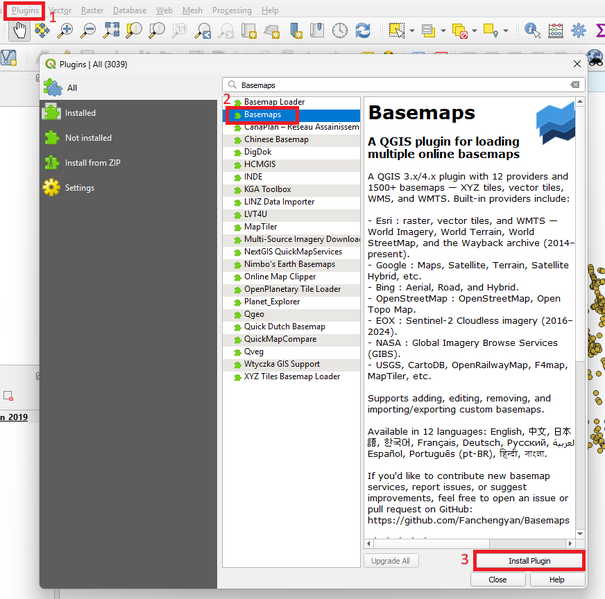The image size is (605, 599).
Task: Open the Help menu
Action: pyautogui.click(x=270, y=10)
